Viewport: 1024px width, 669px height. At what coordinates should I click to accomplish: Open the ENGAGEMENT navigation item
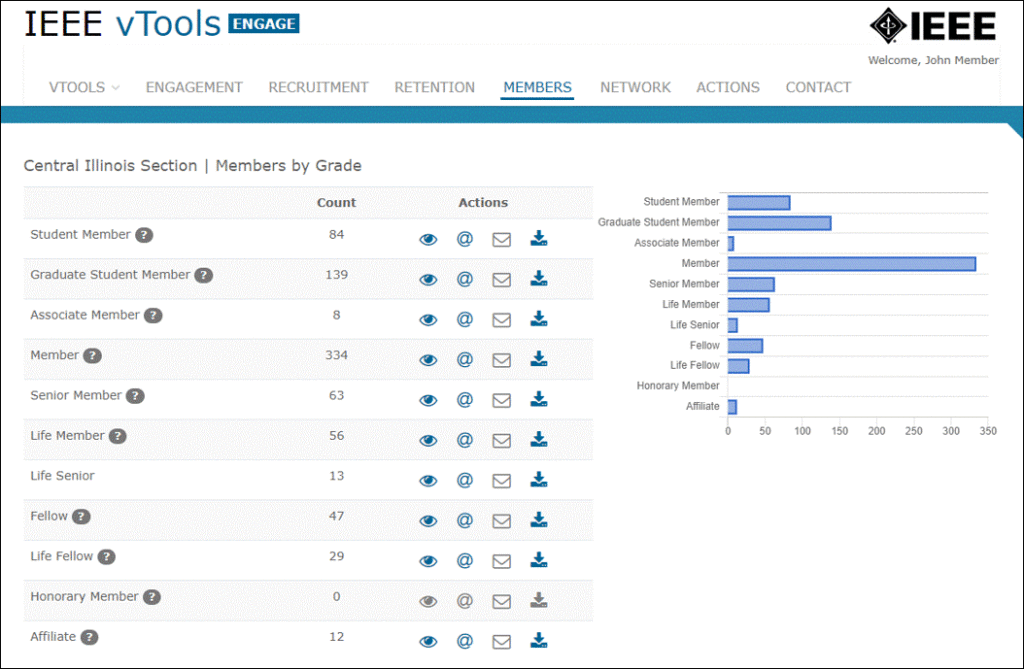(x=193, y=87)
